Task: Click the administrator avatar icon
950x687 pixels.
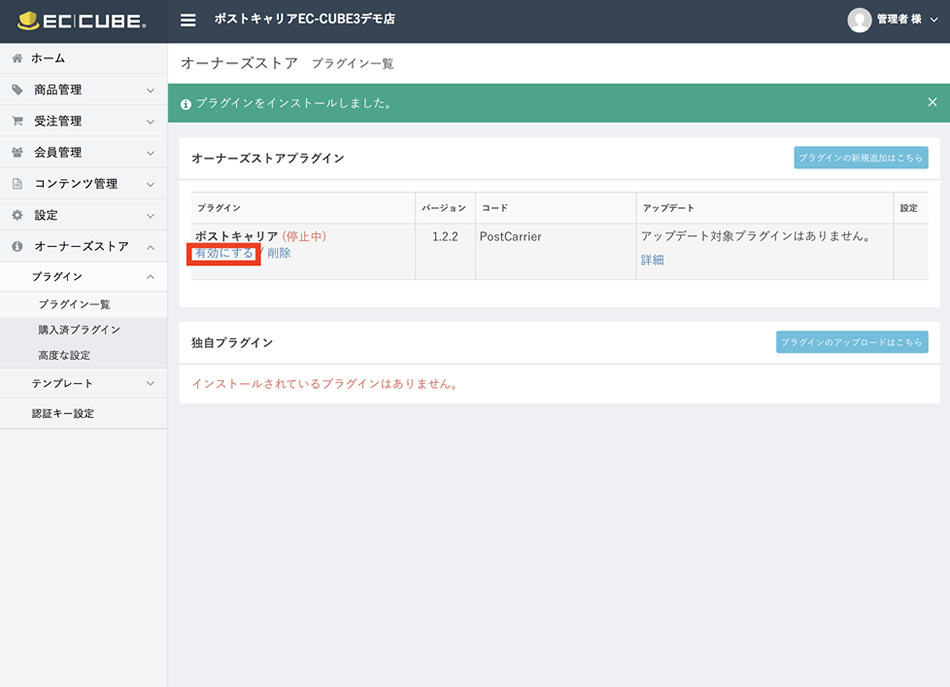Action: pos(859,20)
